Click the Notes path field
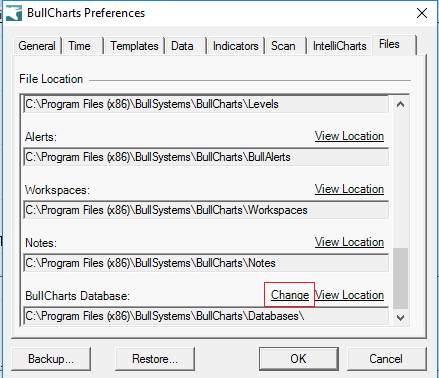439x378 pixels. 206,263
